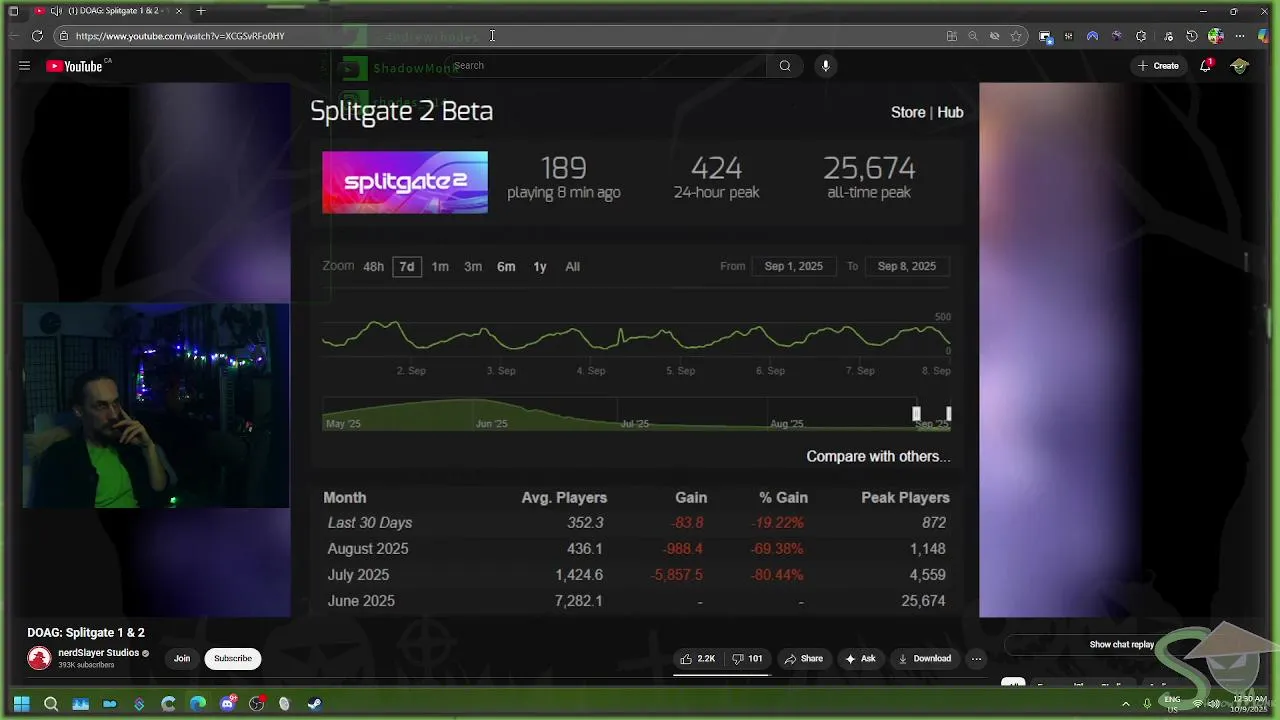The width and height of the screenshot is (1280, 720).
Task: Click the right navigator range handle
Action: (x=948, y=413)
